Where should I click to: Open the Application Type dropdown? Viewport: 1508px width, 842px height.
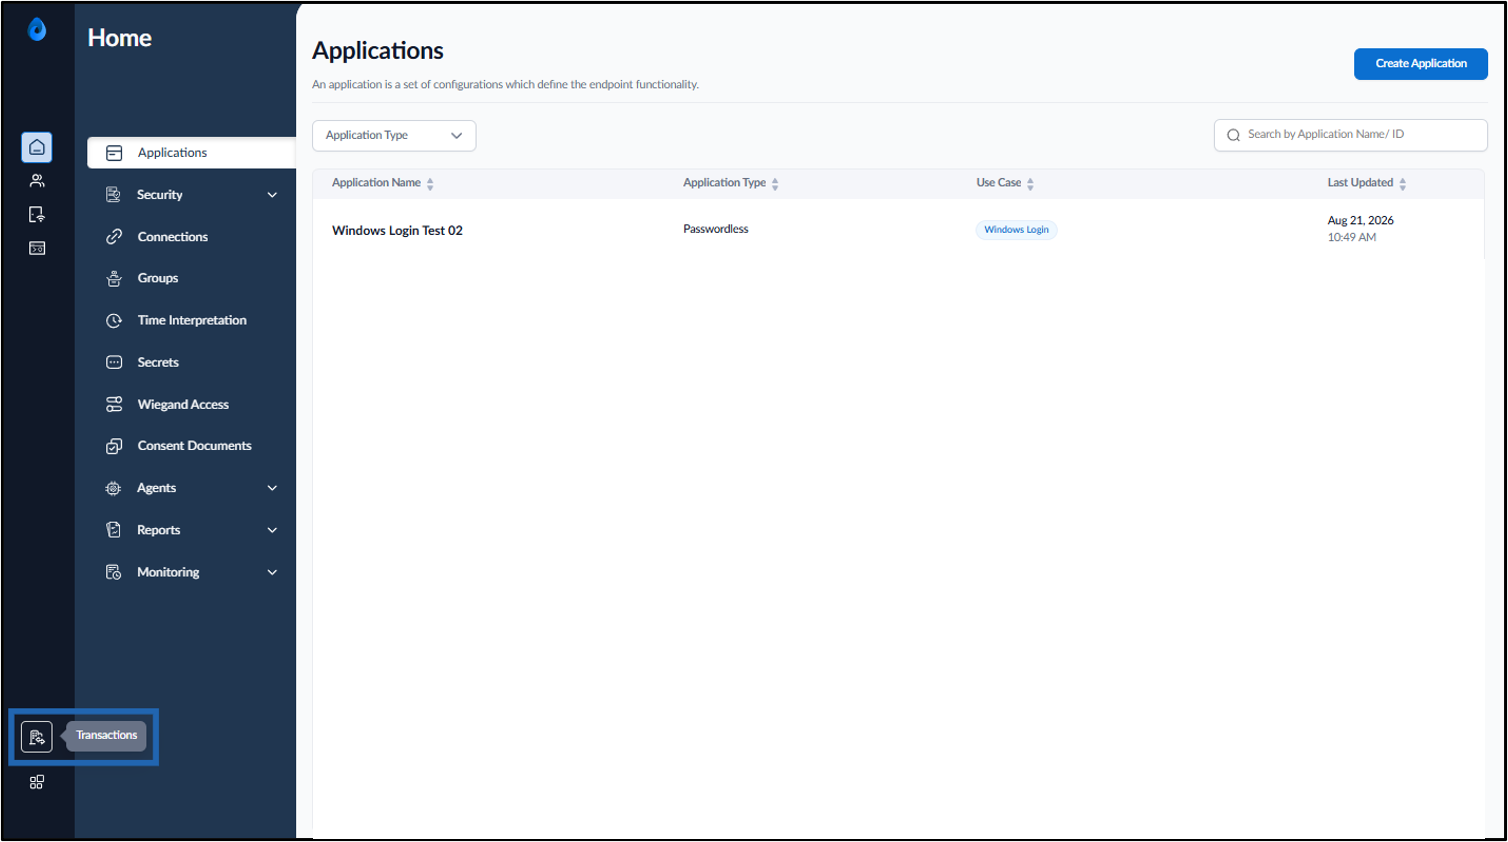[x=394, y=136]
